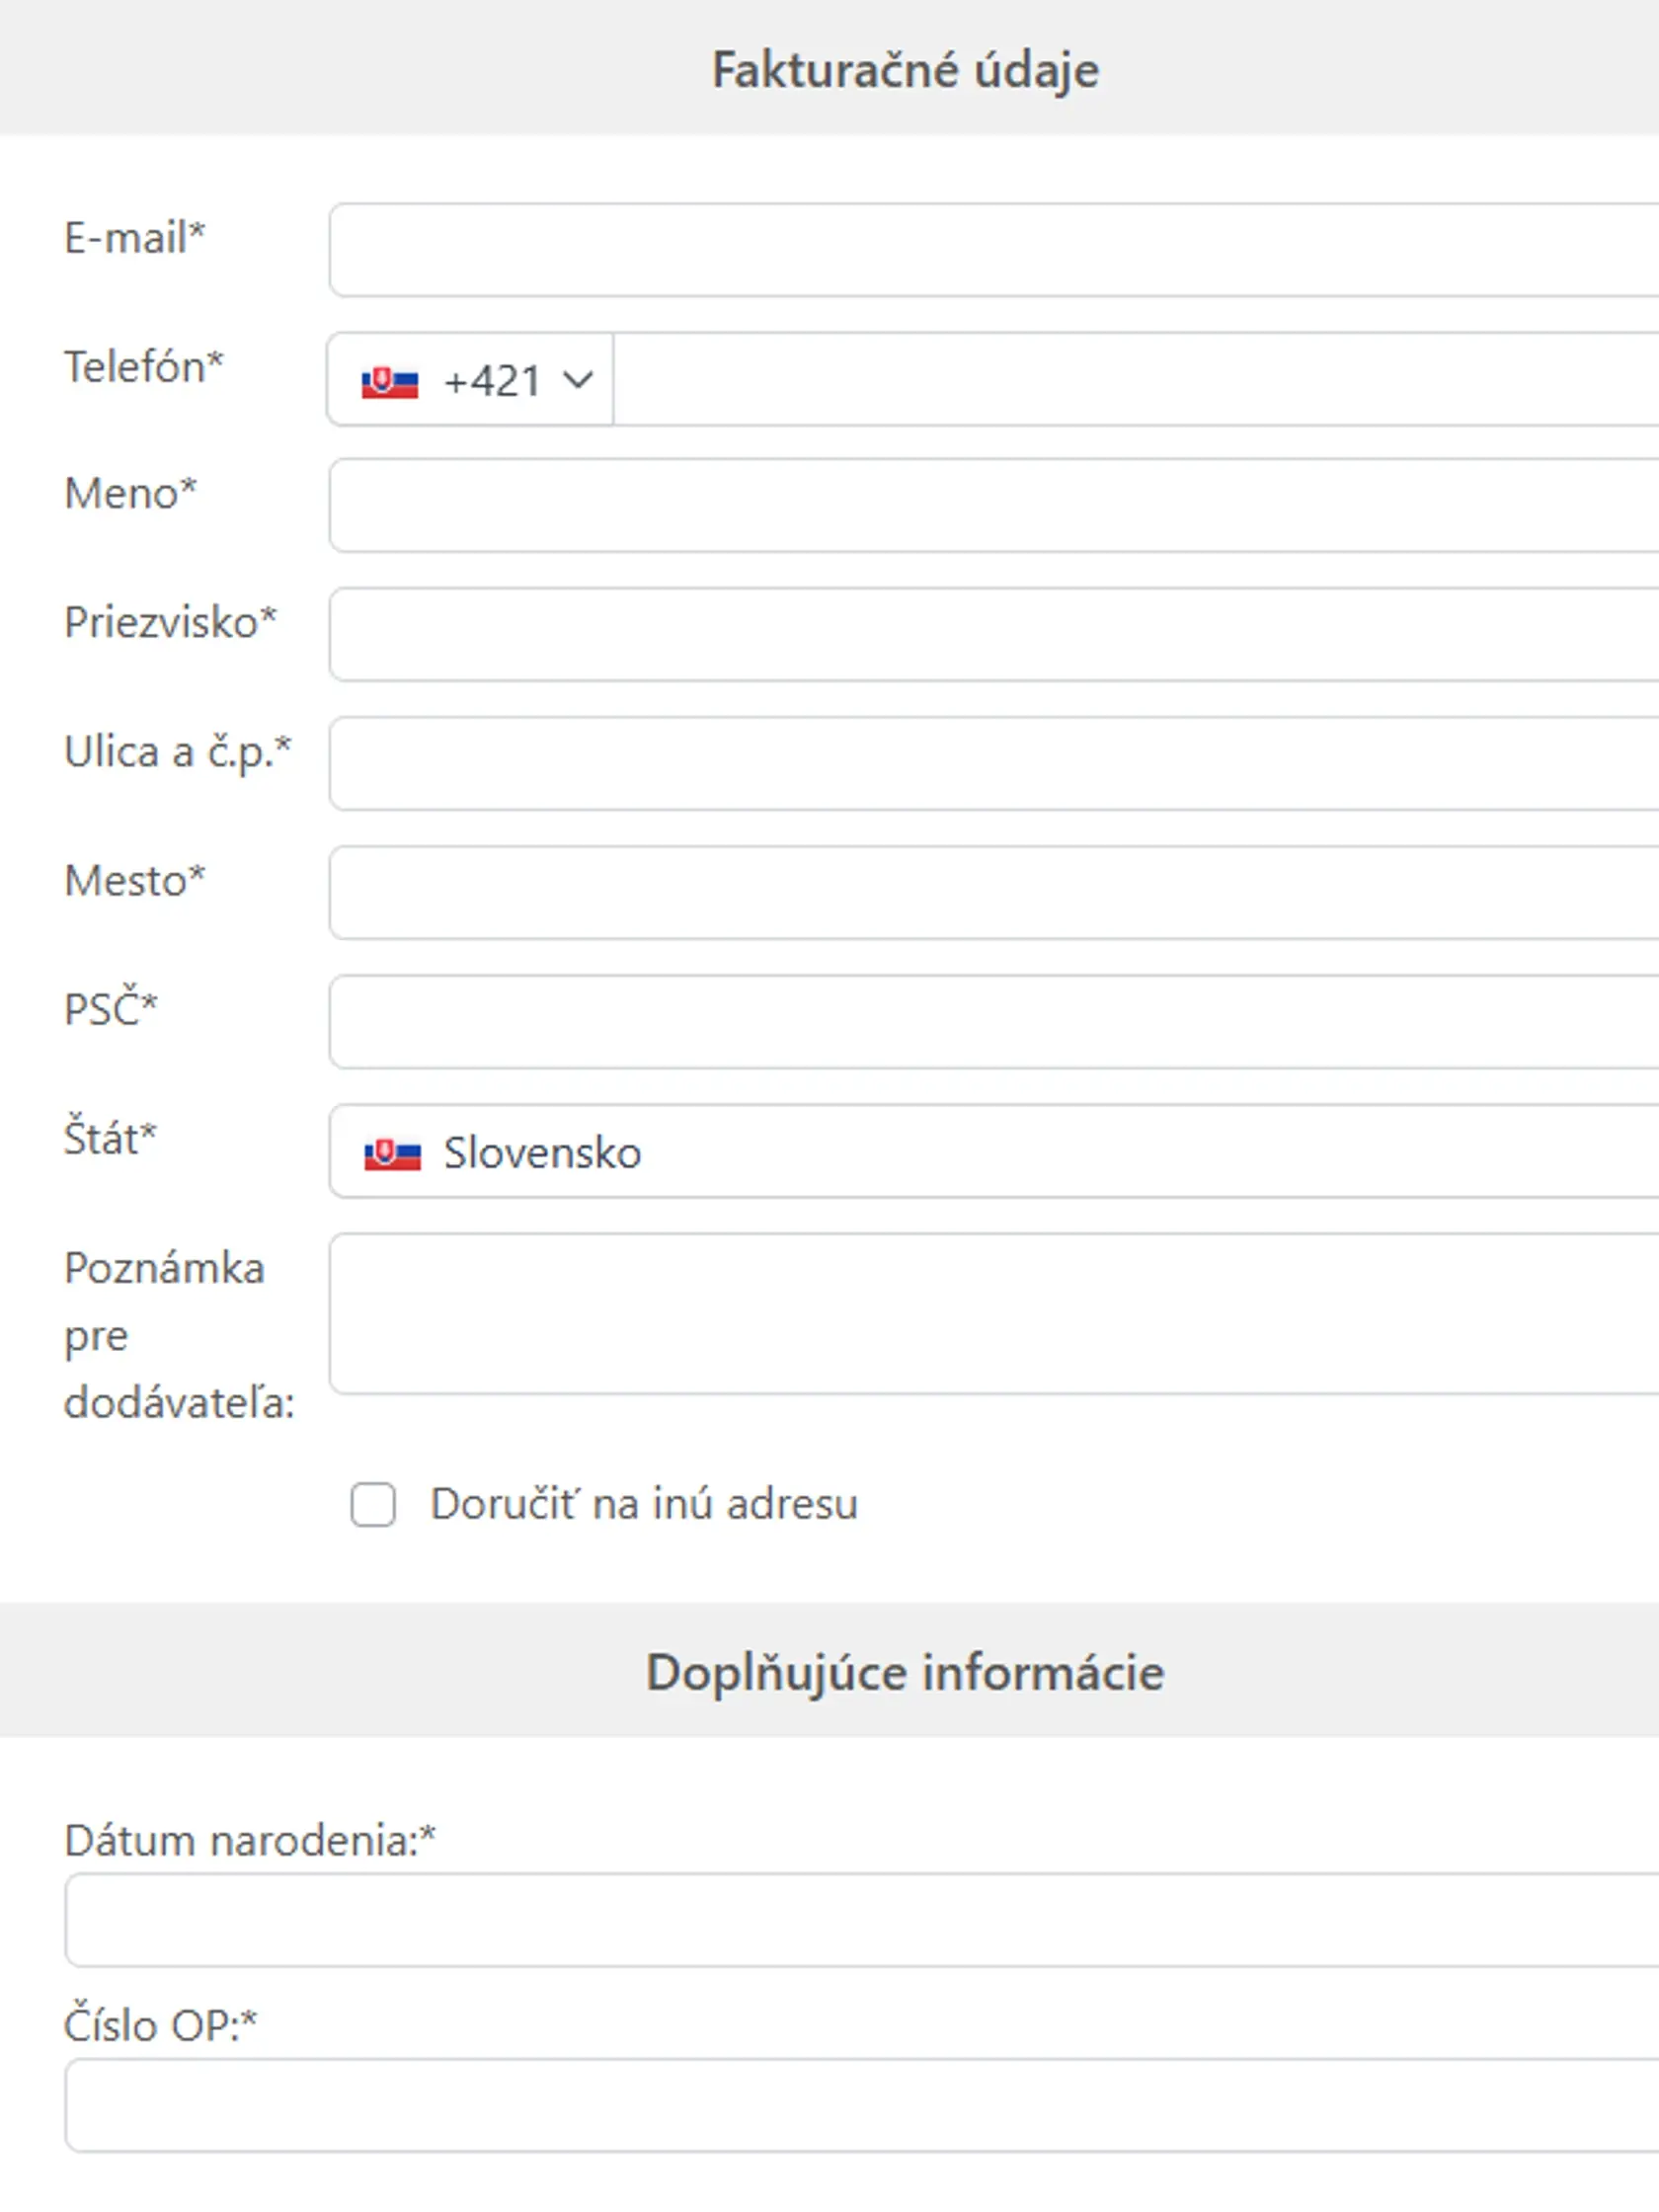Click the Slovak flag in the Štát field
This screenshot has width=1659, height=2212.
pos(392,1154)
